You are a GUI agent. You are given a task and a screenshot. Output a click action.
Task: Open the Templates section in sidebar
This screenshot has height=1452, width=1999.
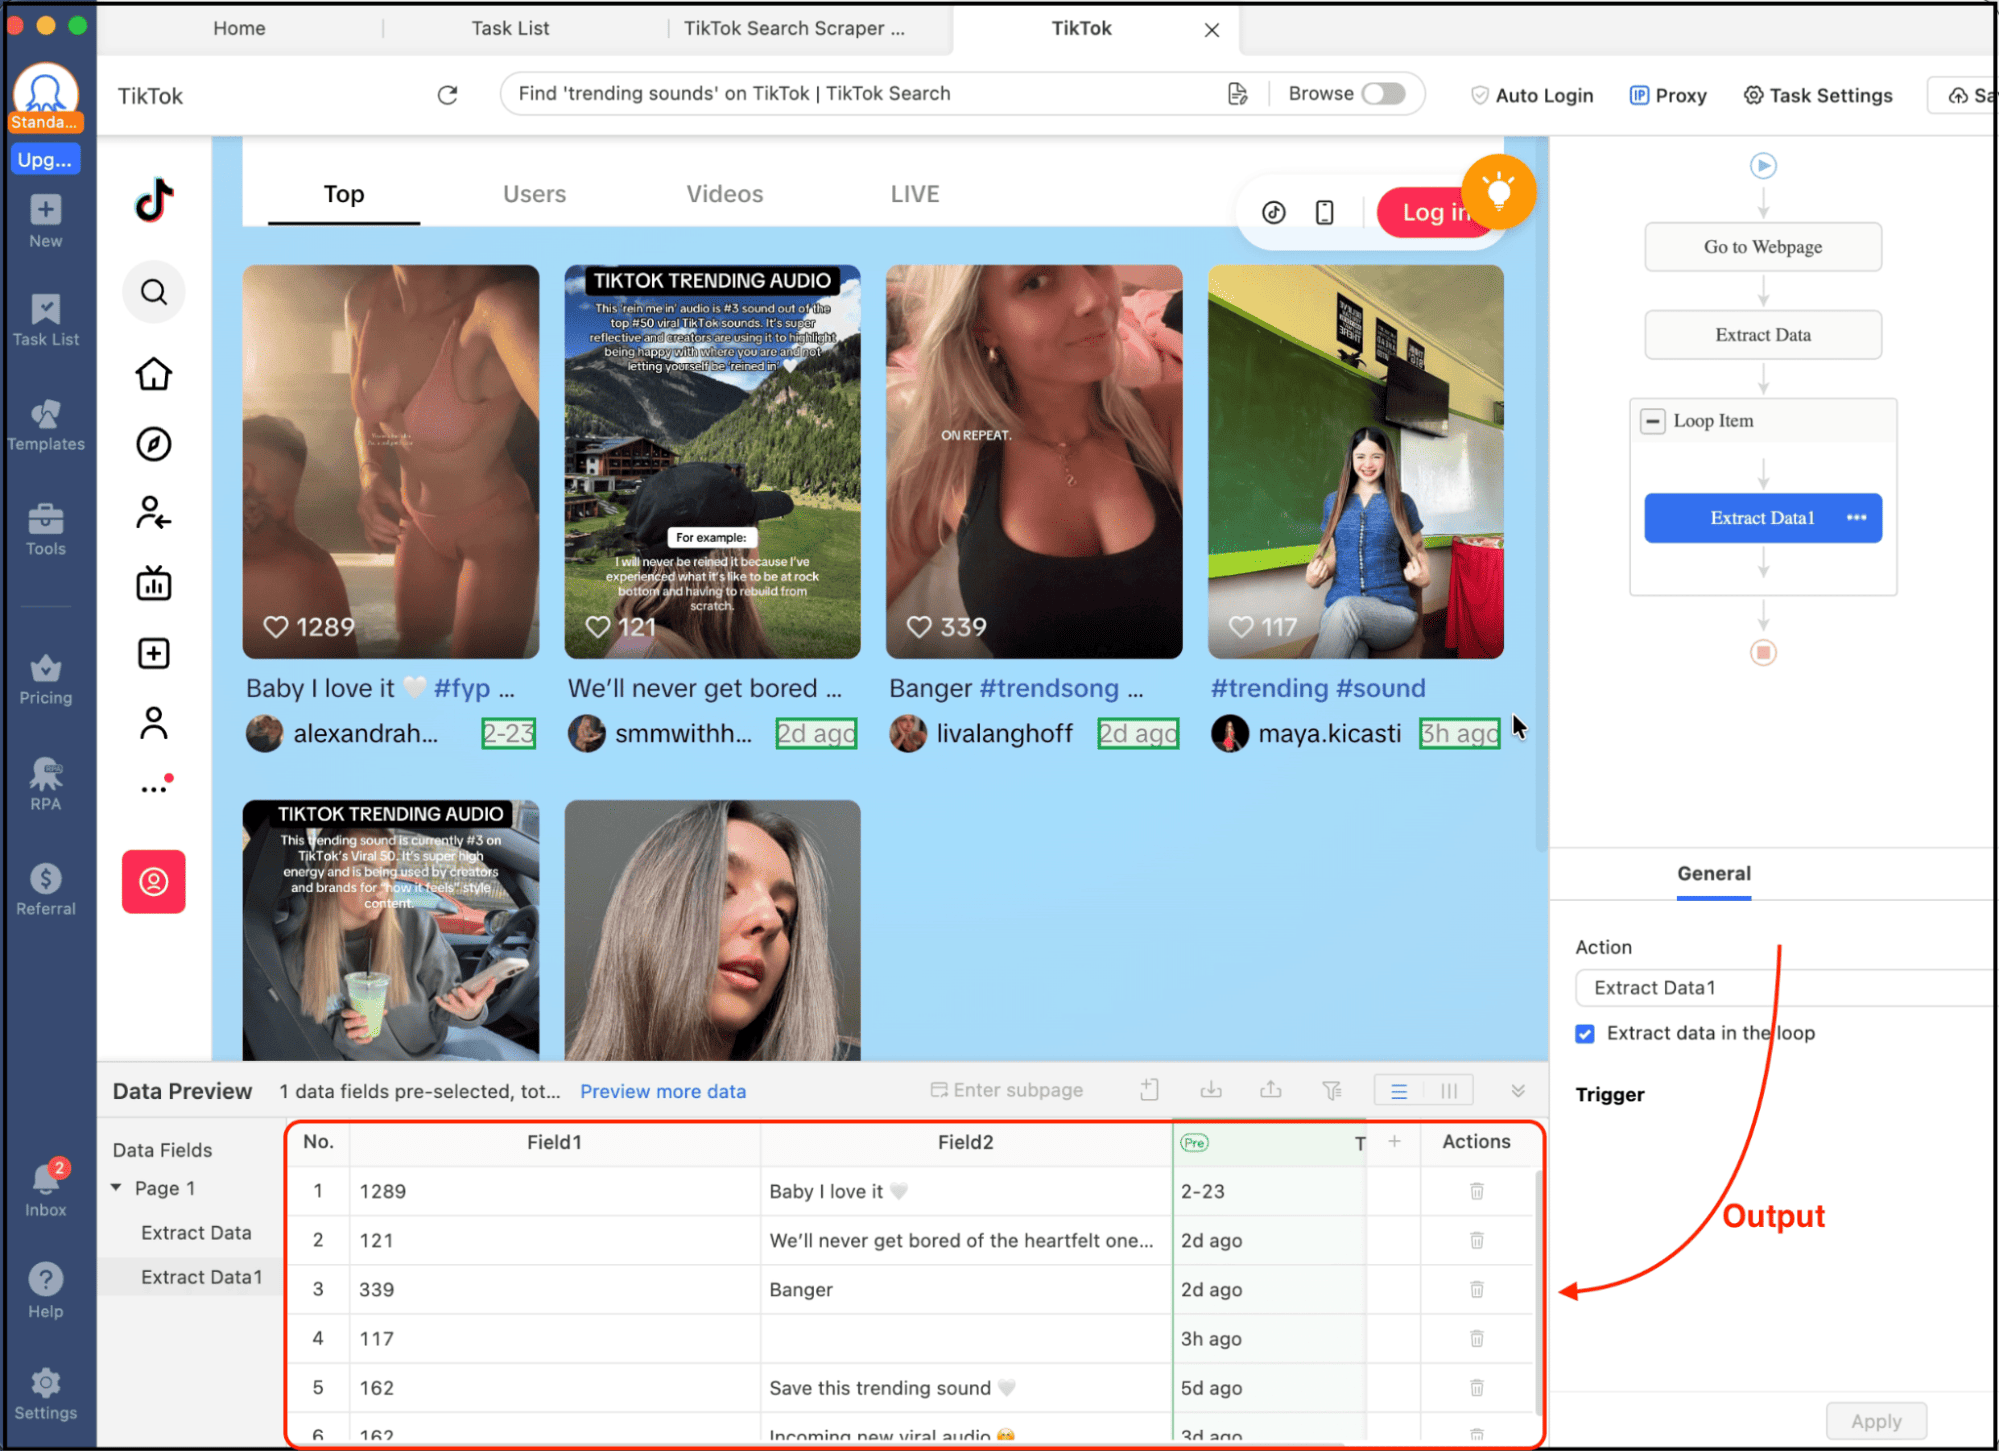pos(46,425)
